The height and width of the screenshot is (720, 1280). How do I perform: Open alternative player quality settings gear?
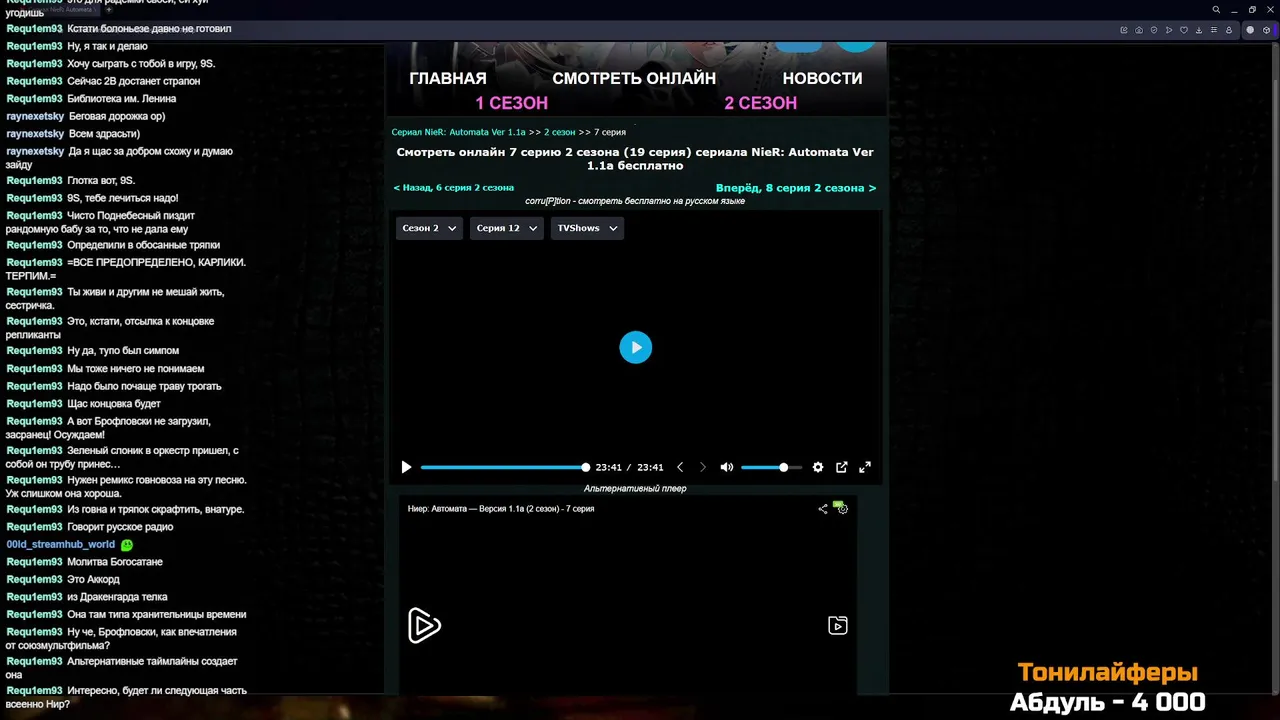pyautogui.click(x=842, y=509)
